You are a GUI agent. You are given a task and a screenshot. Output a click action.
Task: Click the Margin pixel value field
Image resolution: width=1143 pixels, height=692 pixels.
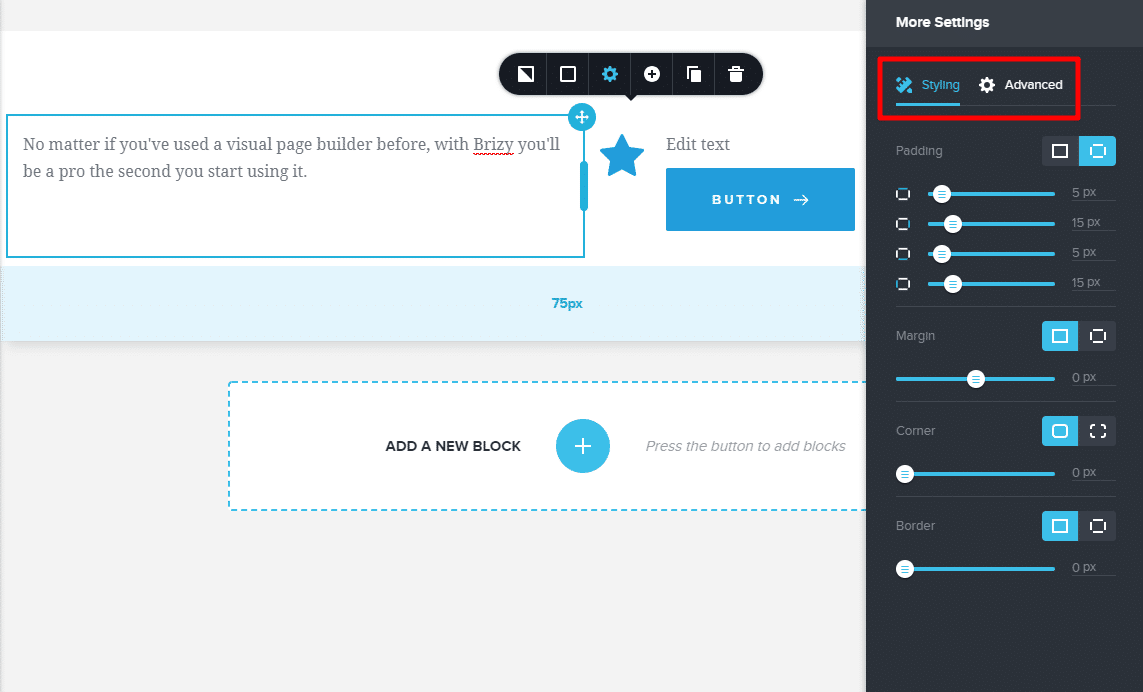(x=1092, y=378)
